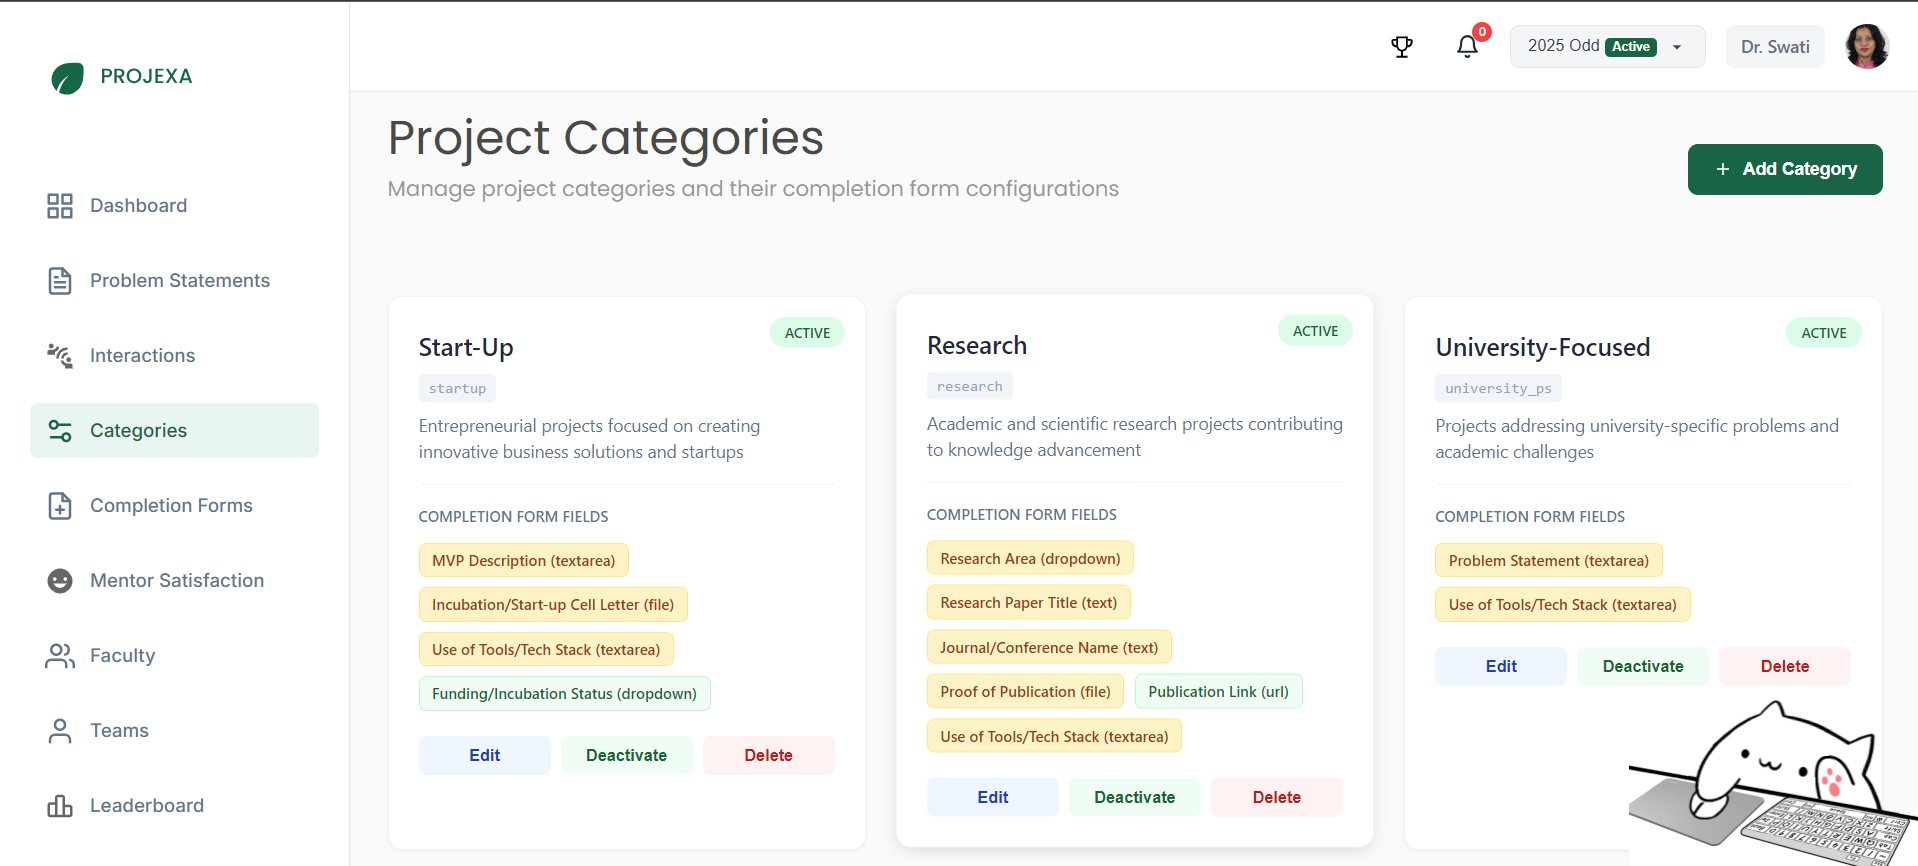Click the Dr. Swati name button

[x=1775, y=47]
